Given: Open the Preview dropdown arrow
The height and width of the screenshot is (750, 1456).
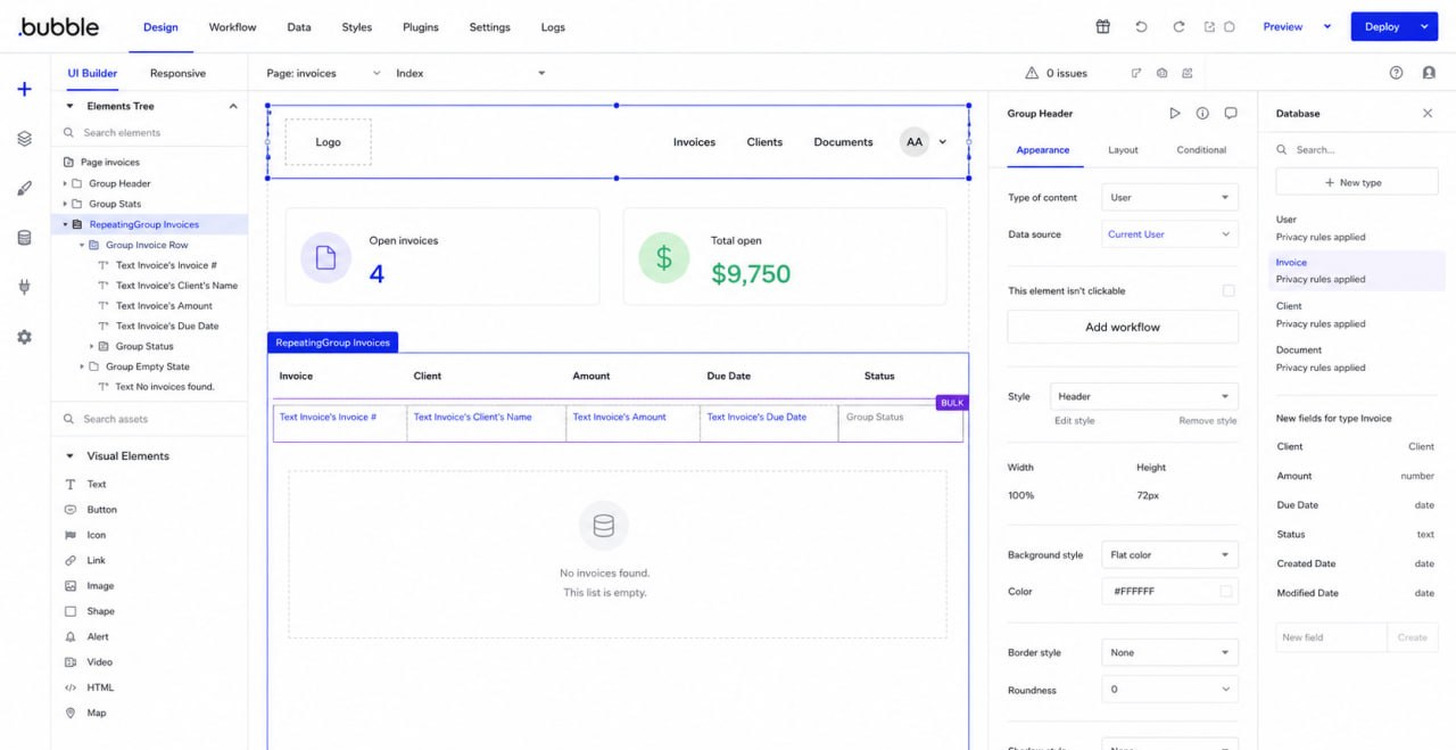Looking at the screenshot, I should click(1328, 27).
